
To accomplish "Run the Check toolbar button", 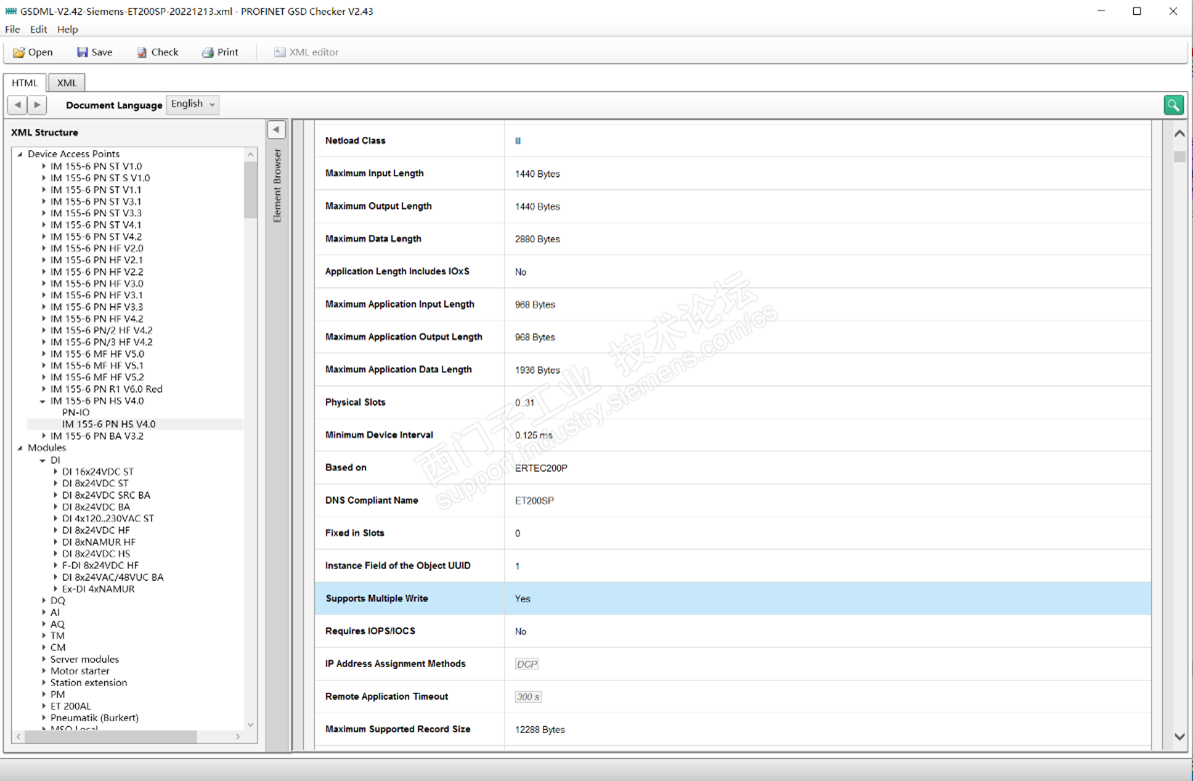I will (157, 53).
